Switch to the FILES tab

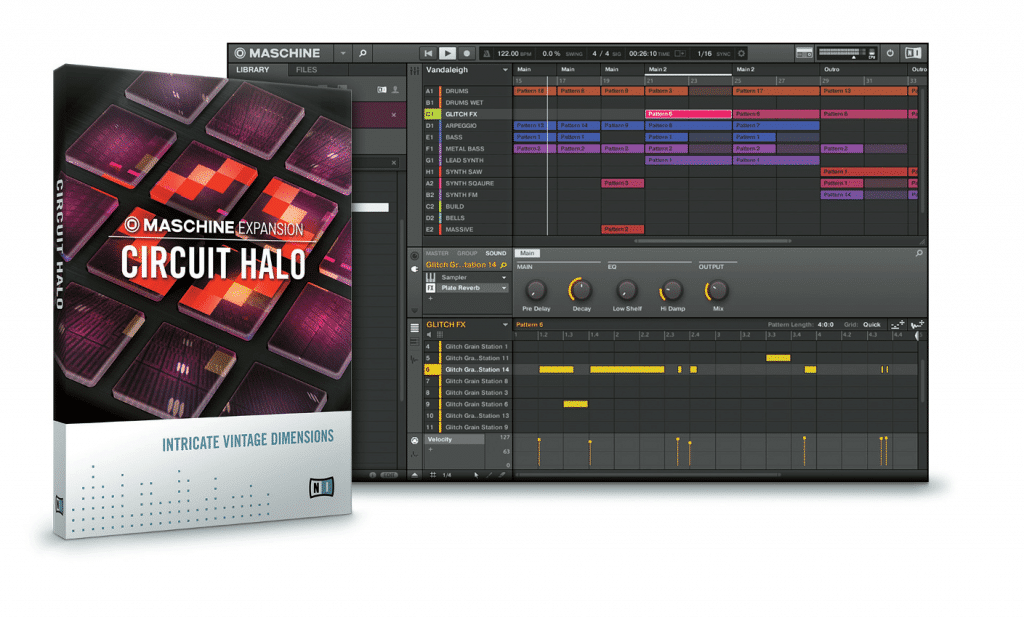306,69
